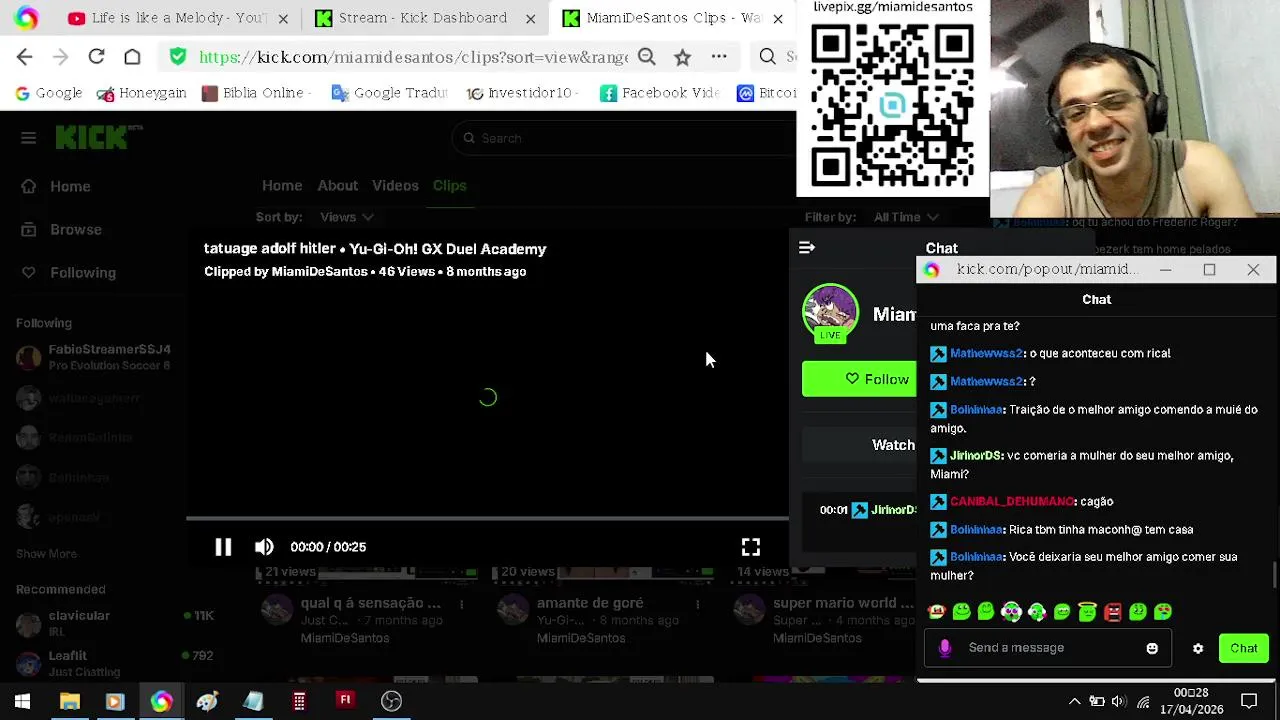Viewport: 1280px width, 720px height.
Task: Click the MiamiDeSantos live avatar
Action: pos(830,313)
